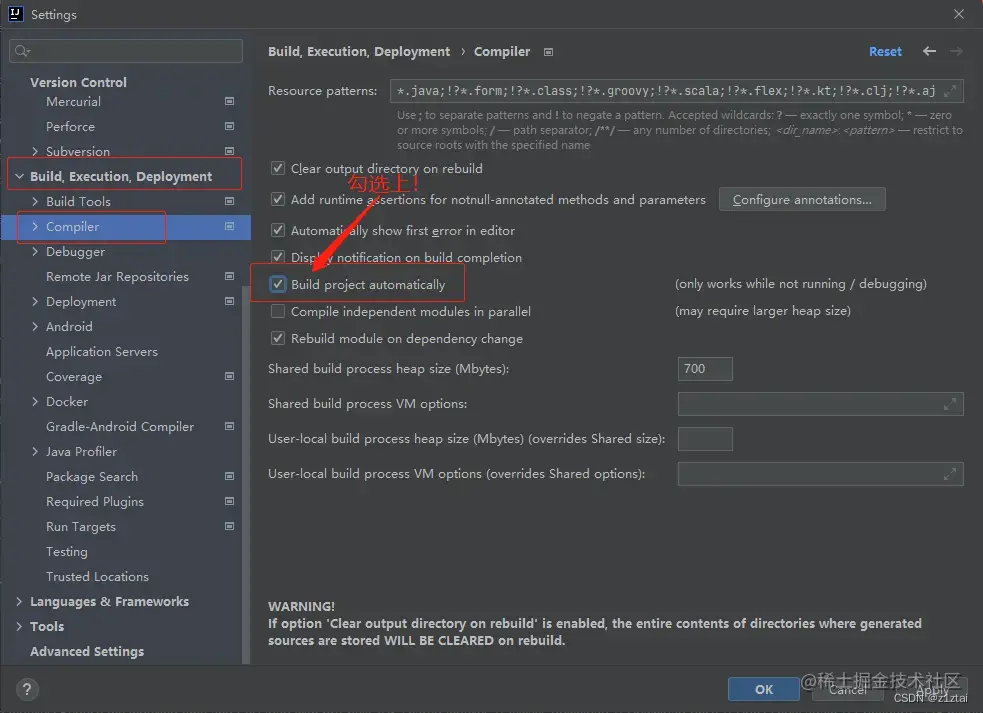This screenshot has width=983, height=713.
Task: Expand the Java Profiler node
Action: (x=35, y=452)
